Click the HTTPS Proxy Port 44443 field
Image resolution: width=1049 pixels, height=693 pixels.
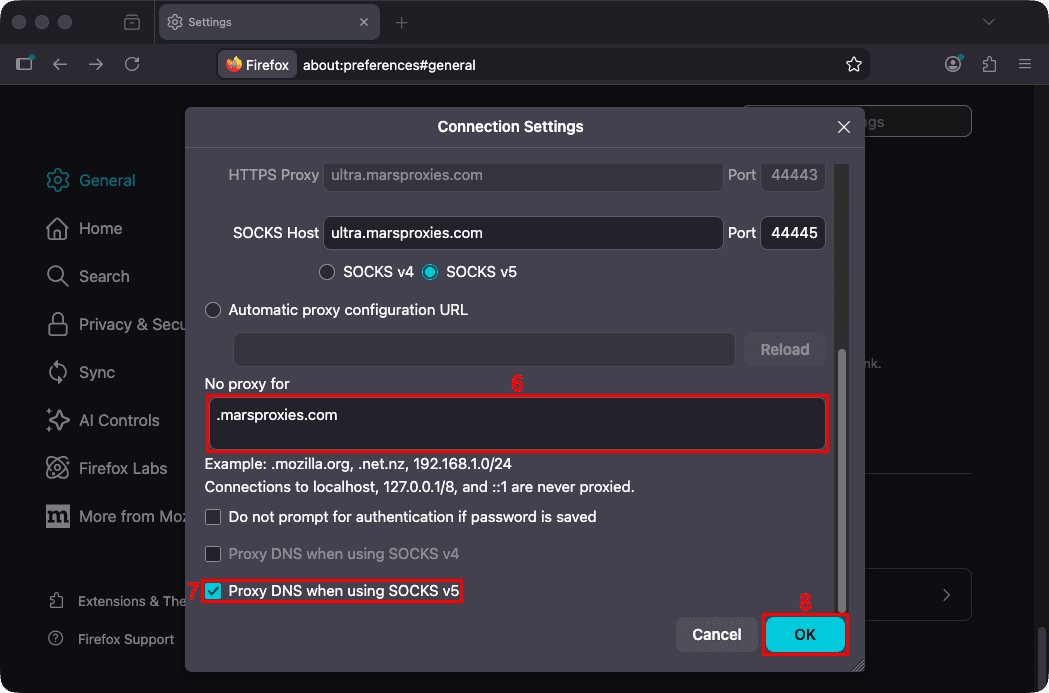point(793,175)
